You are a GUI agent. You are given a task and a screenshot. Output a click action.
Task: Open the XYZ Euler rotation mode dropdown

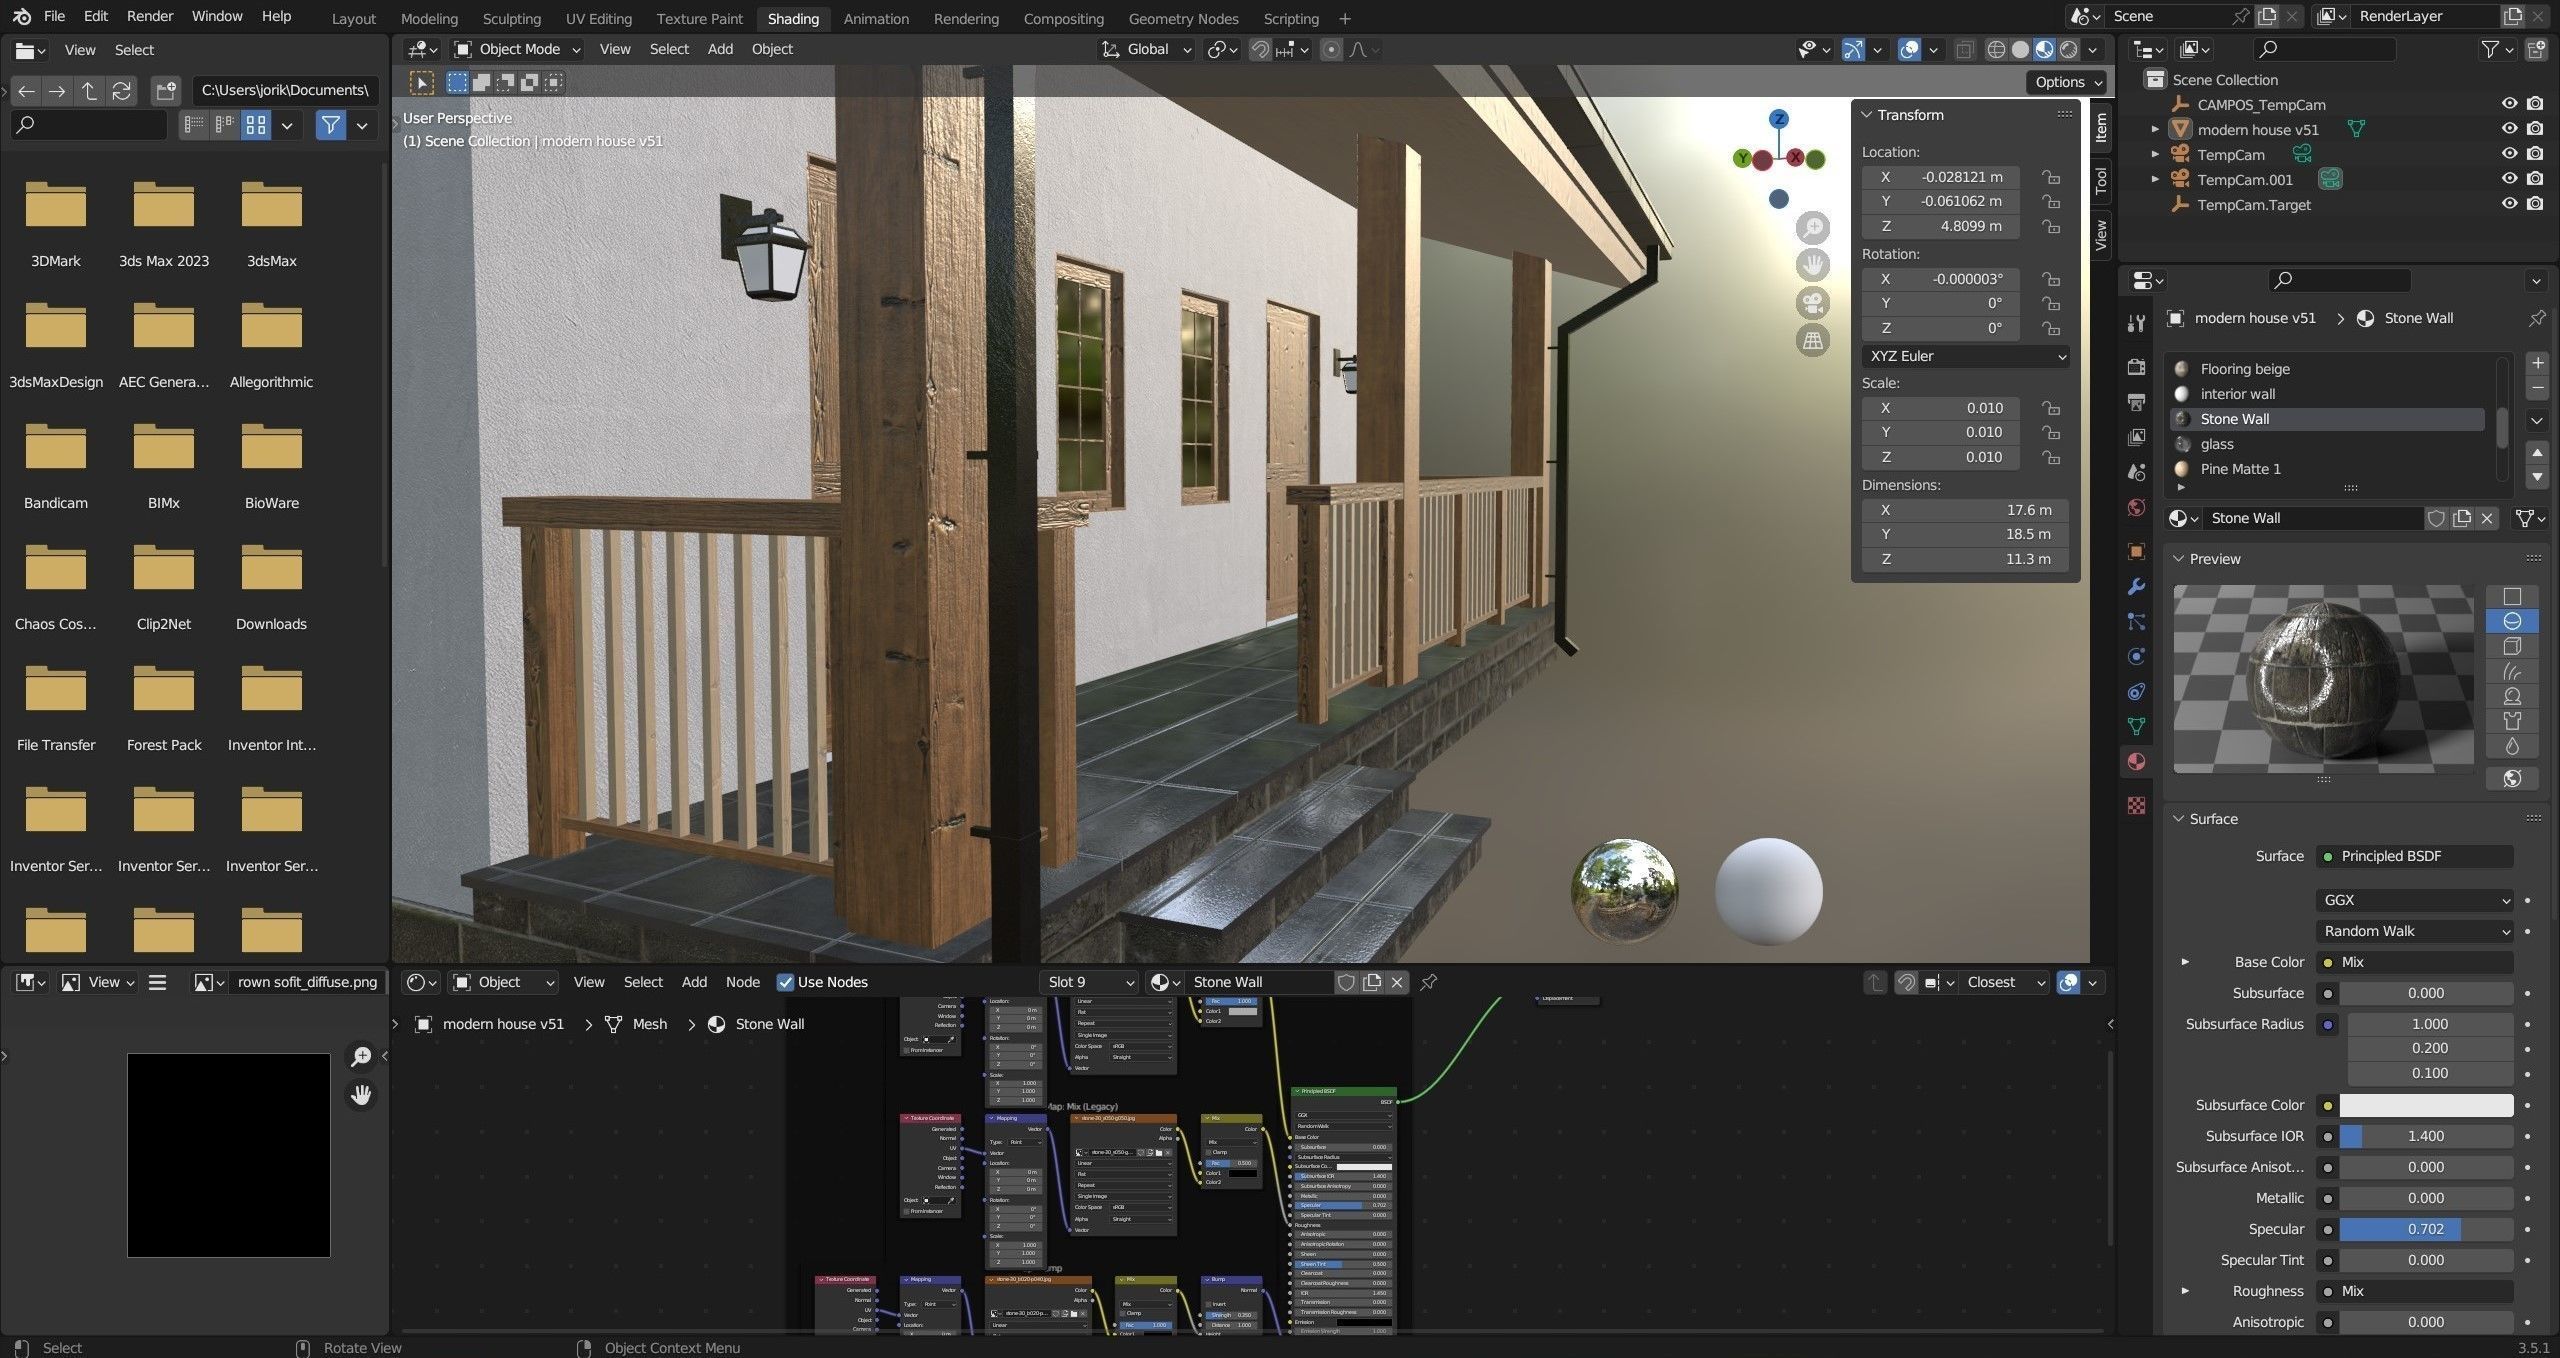(x=1965, y=356)
